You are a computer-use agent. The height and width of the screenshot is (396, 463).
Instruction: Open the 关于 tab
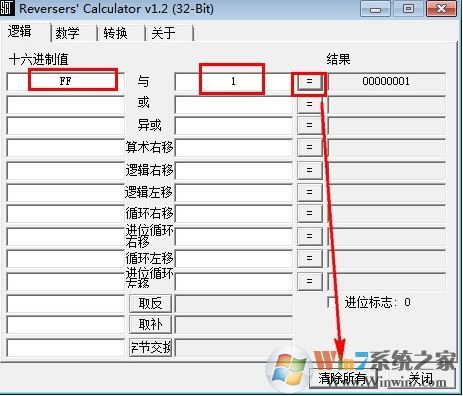tap(169, 33)
